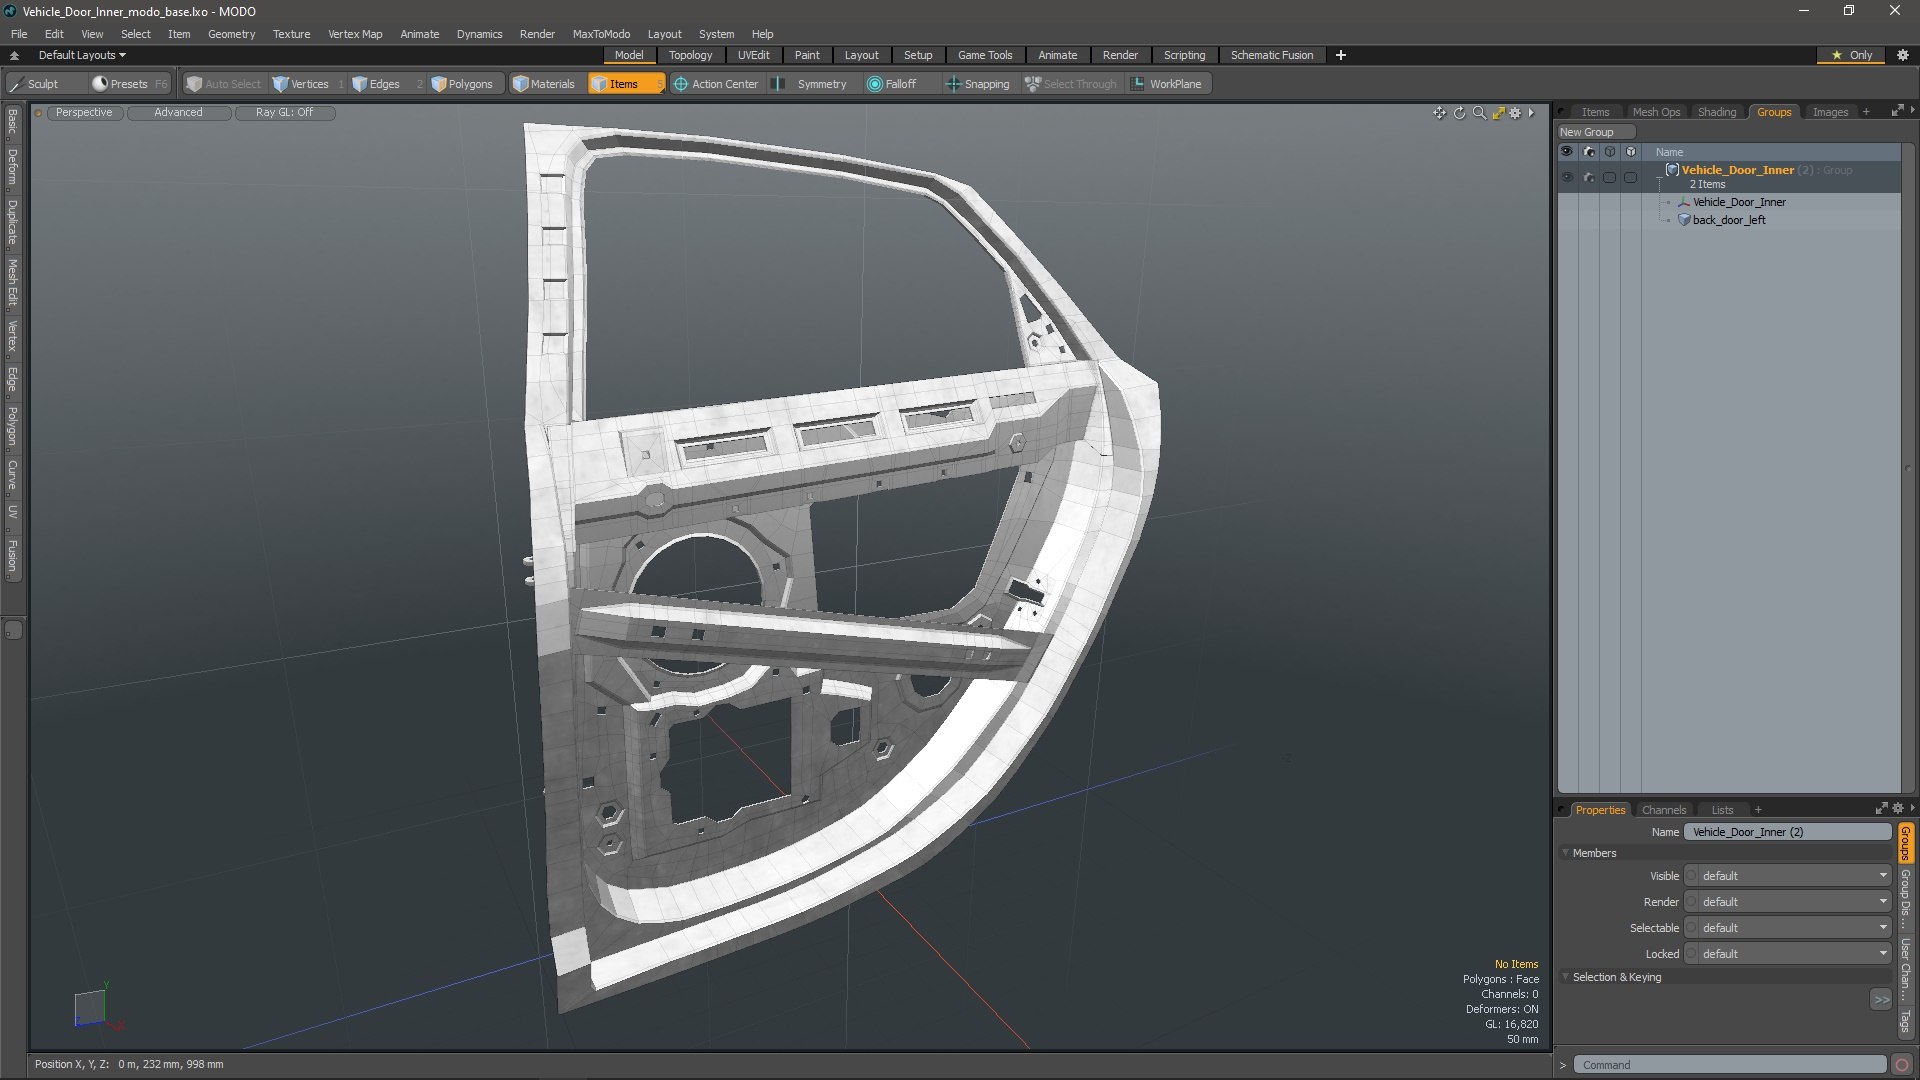Screen dimensions: 1920x1080
Task: Click the viewport pan control icon
Action: tap(1439, 113)
